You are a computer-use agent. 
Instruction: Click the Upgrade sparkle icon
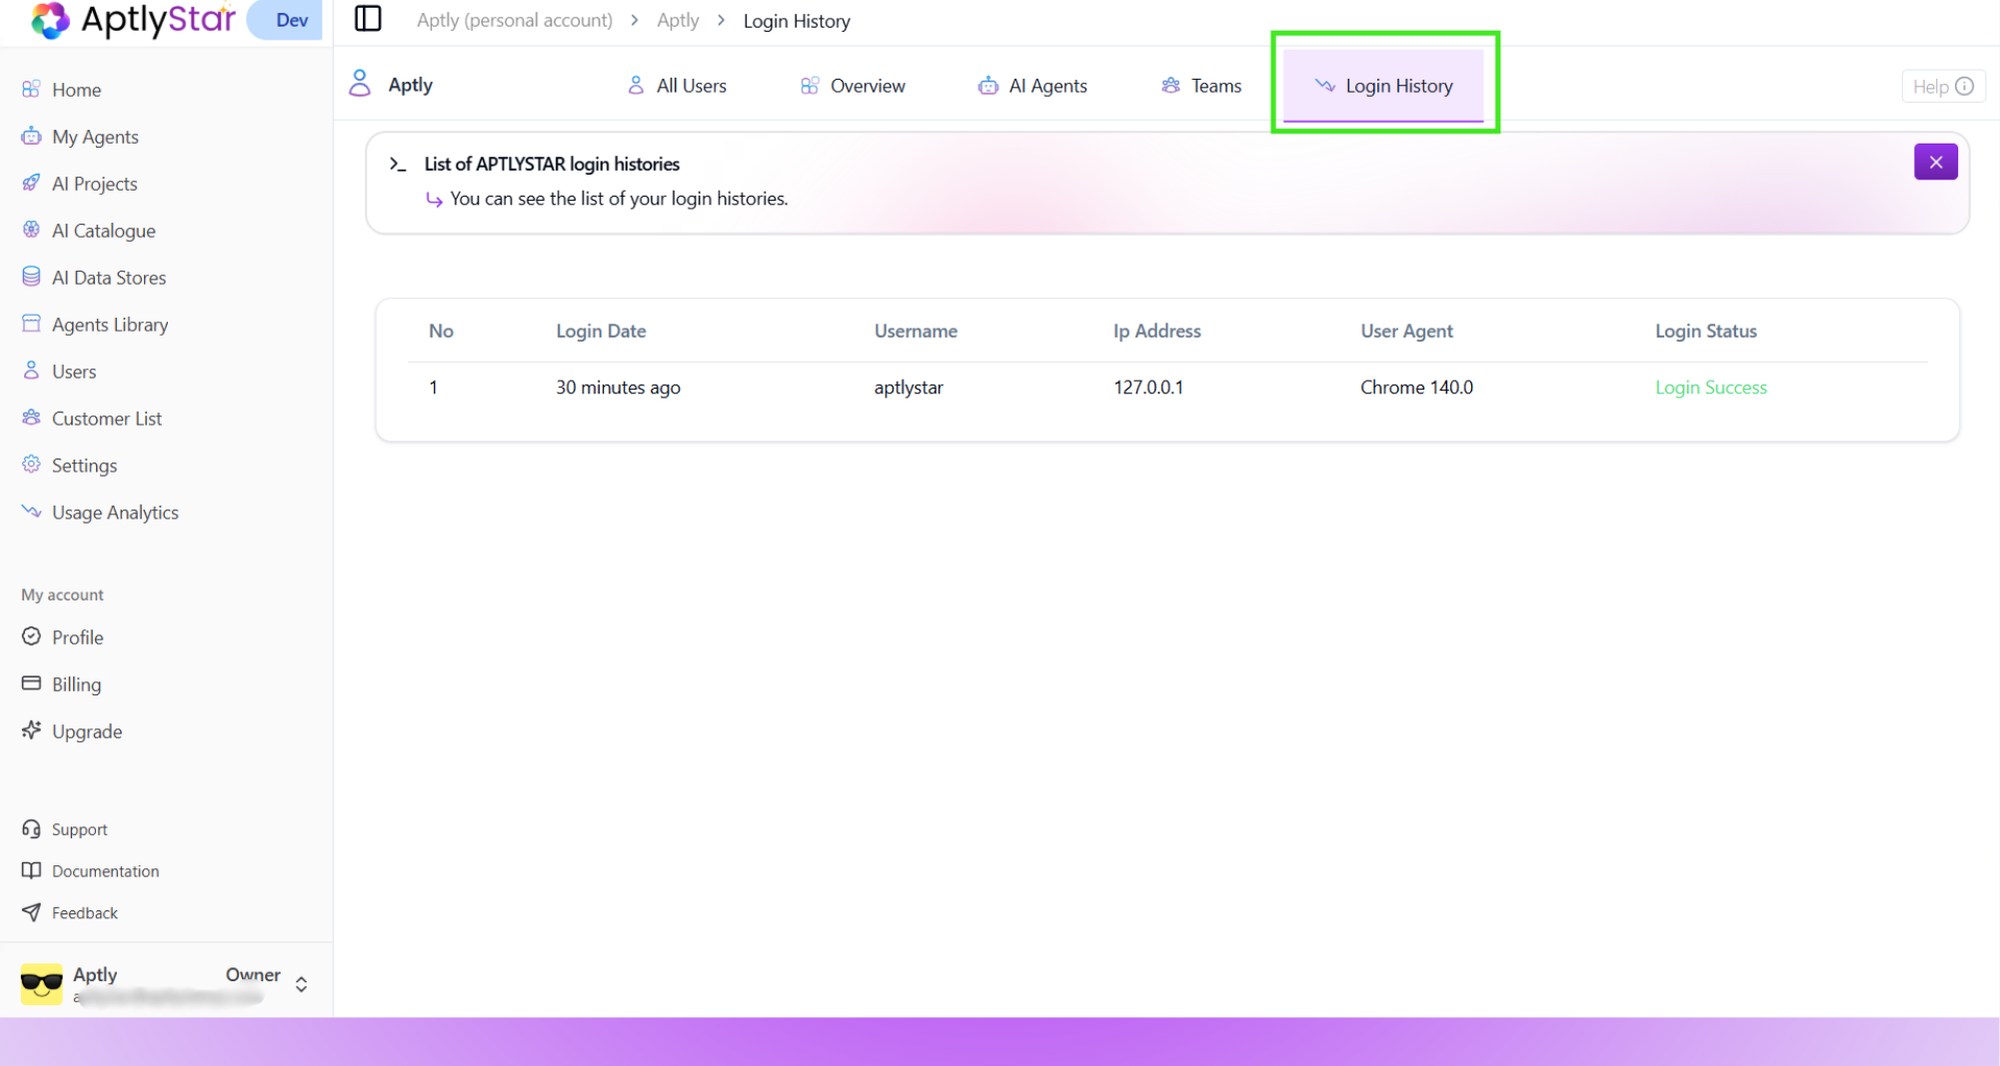pos(31,731)
